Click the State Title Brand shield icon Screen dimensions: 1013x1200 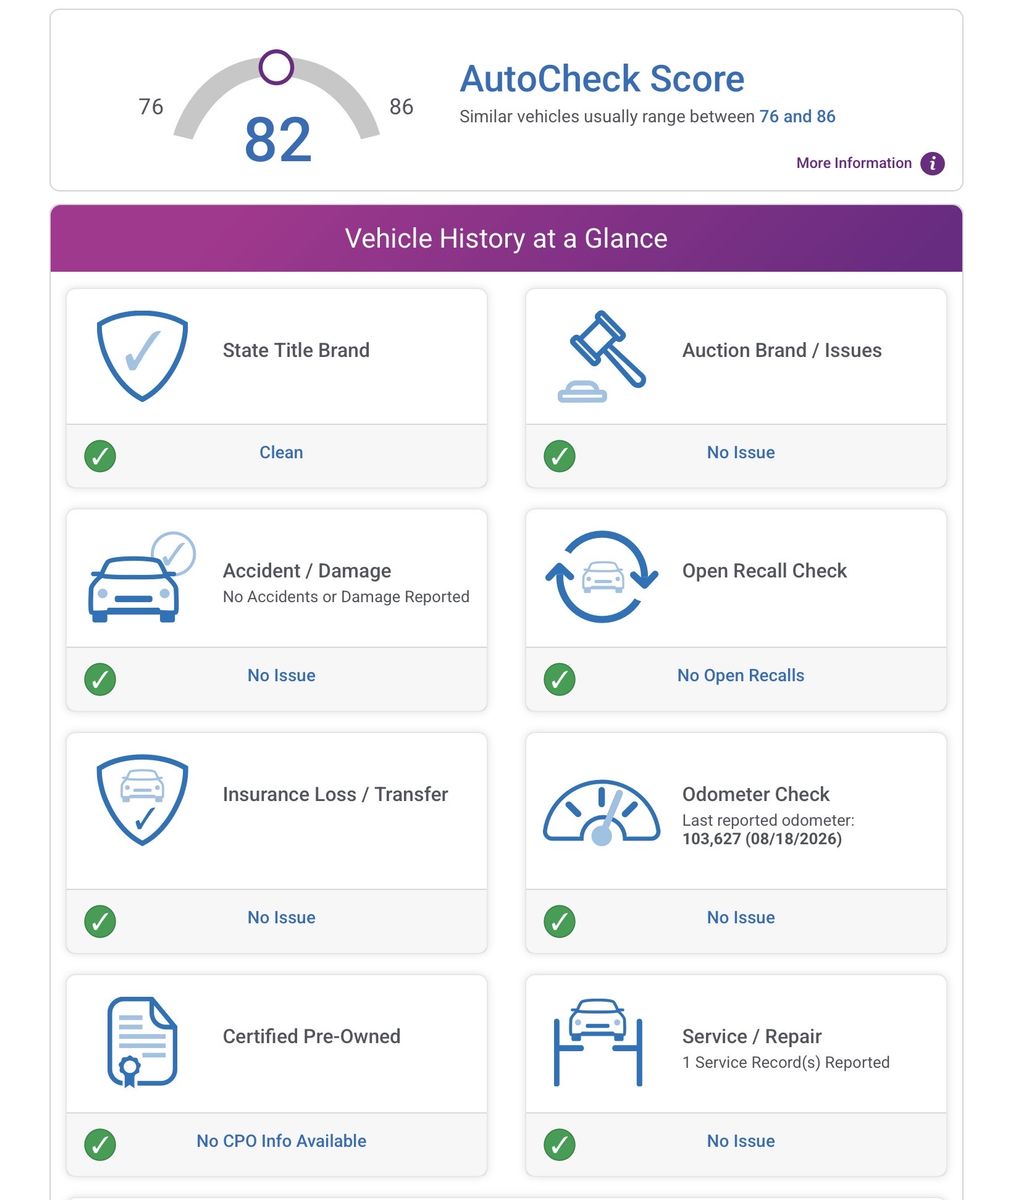coord(142,355)
